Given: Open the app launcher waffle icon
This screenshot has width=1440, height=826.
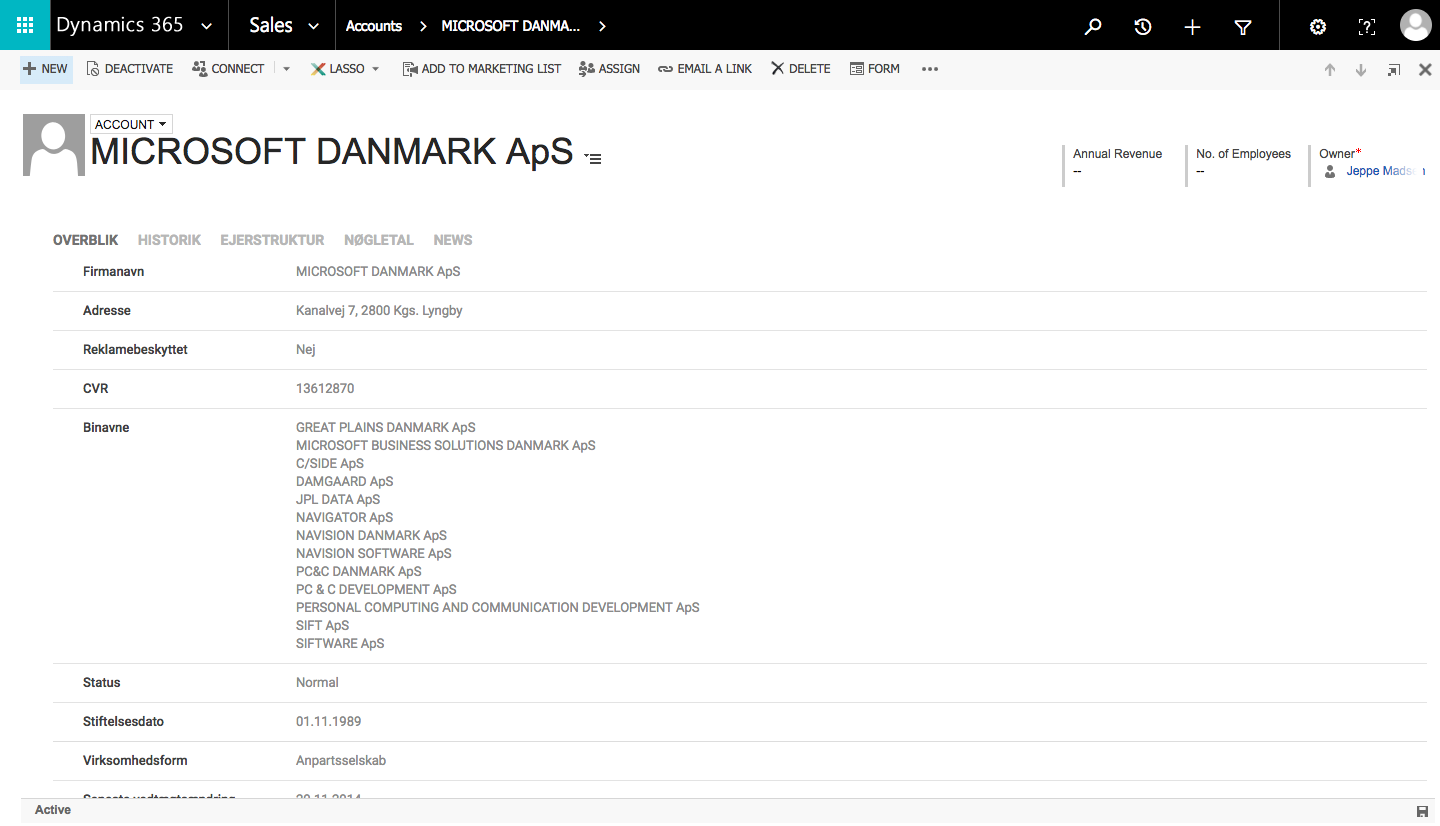Looking at the screenshot, I should 25,25.
